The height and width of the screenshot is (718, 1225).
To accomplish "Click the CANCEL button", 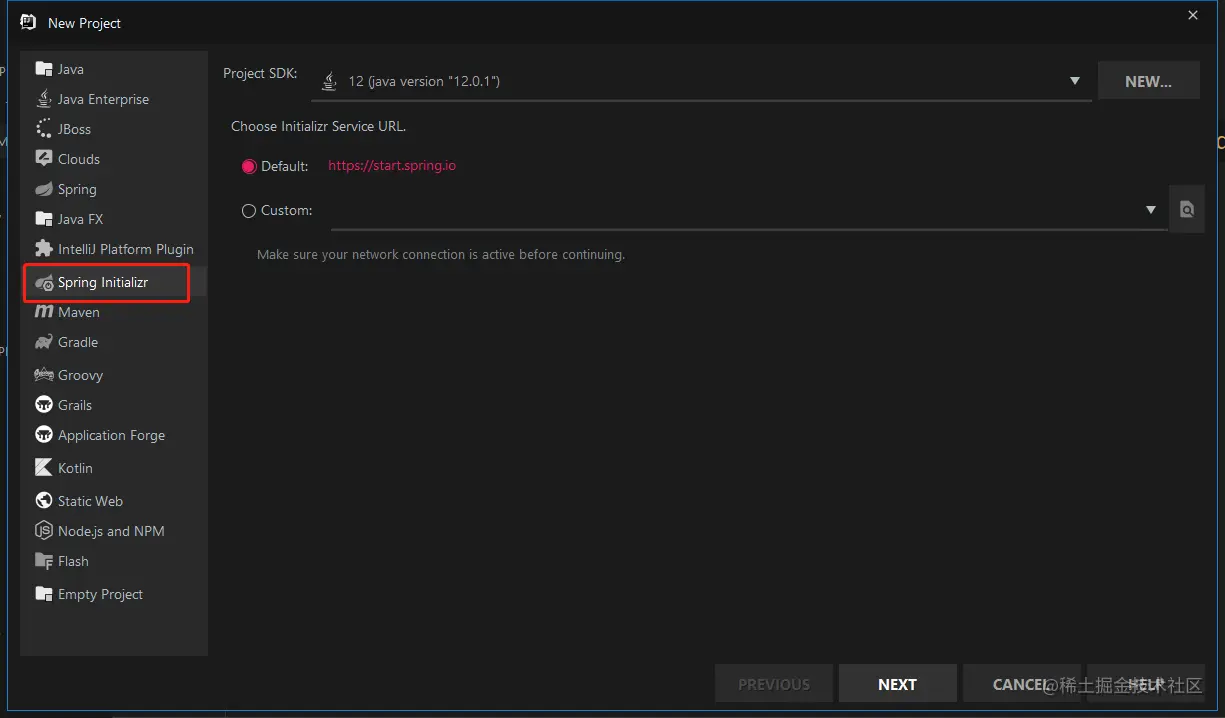I will [1021, 684].
